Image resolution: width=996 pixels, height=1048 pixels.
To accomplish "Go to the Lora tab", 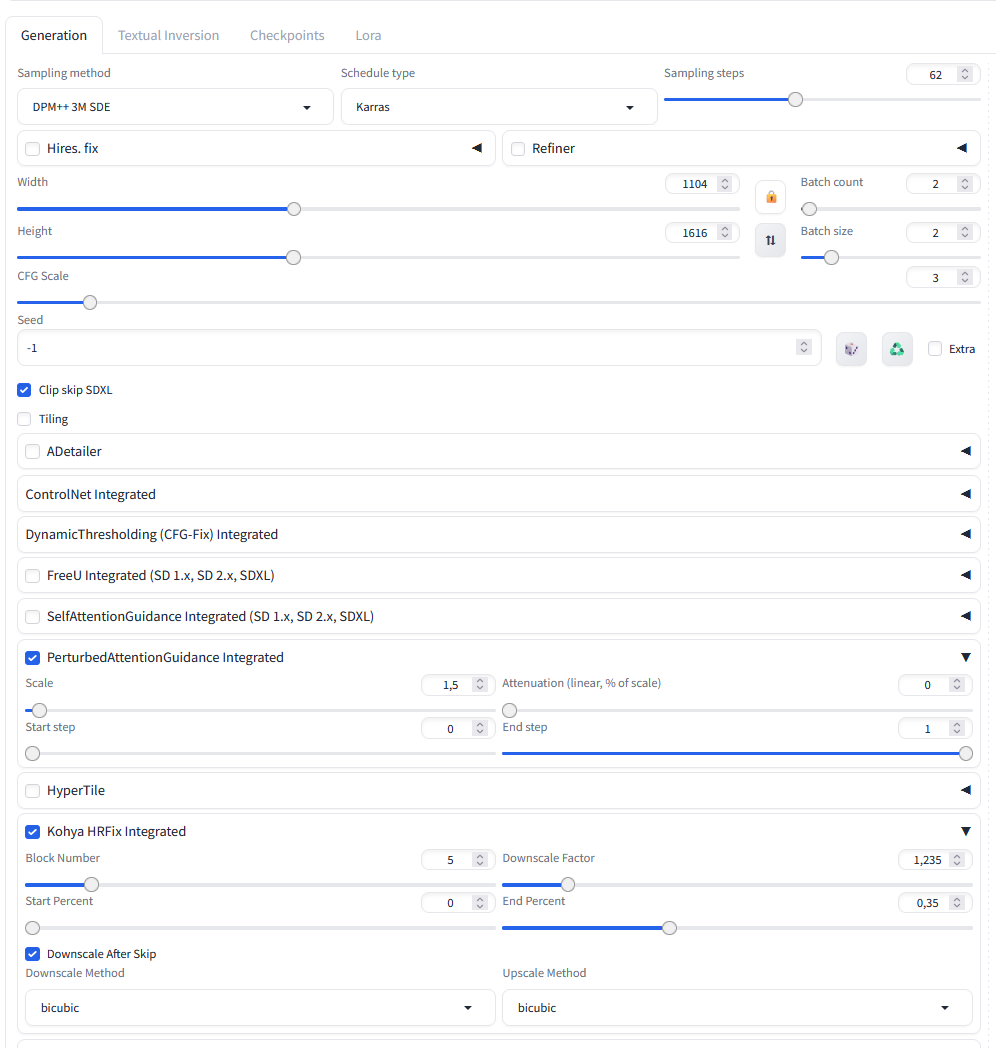I will tap(368, 35).
